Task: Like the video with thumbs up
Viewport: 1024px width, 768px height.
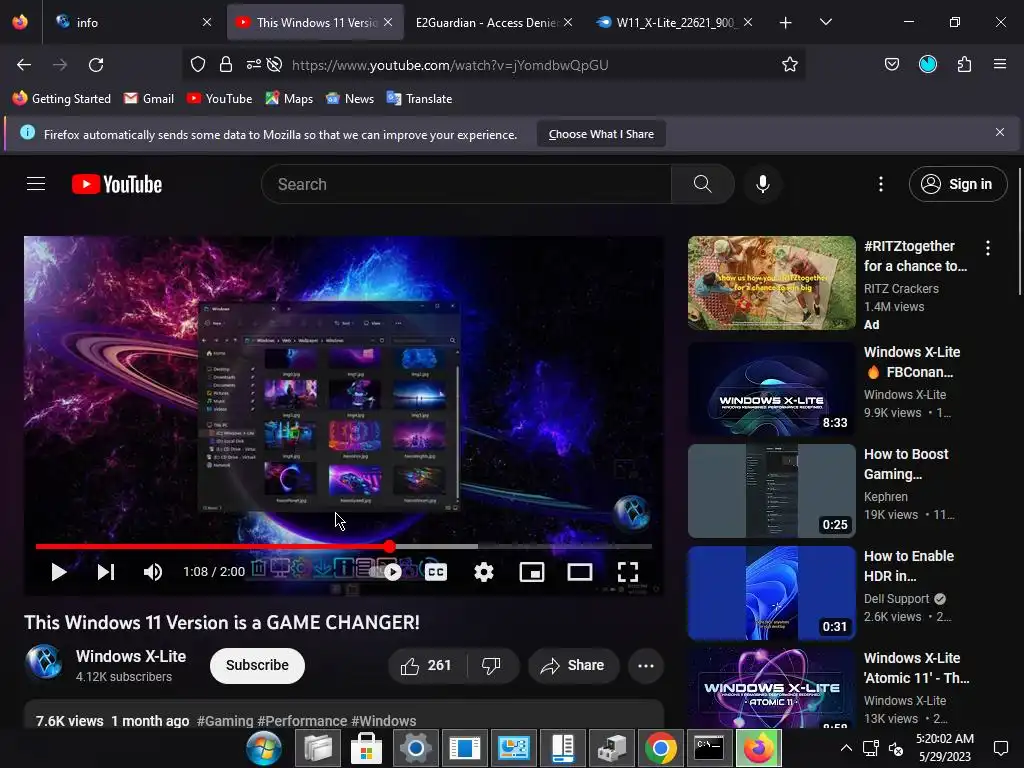Action: click(x=427, y=665)
